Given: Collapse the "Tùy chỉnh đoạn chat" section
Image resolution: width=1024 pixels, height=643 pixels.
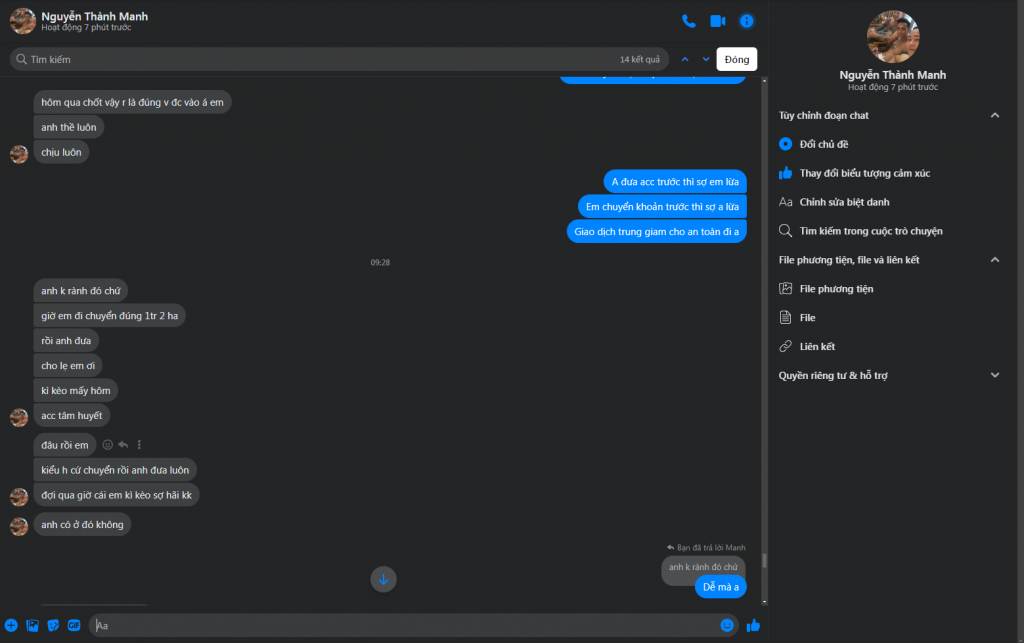Looking at the screenshot, I should [994, 116].
